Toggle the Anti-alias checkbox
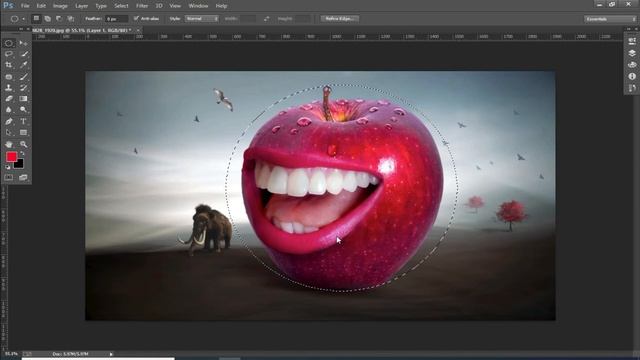Viewport: 640px width, 360px height. tap(136, 18)
